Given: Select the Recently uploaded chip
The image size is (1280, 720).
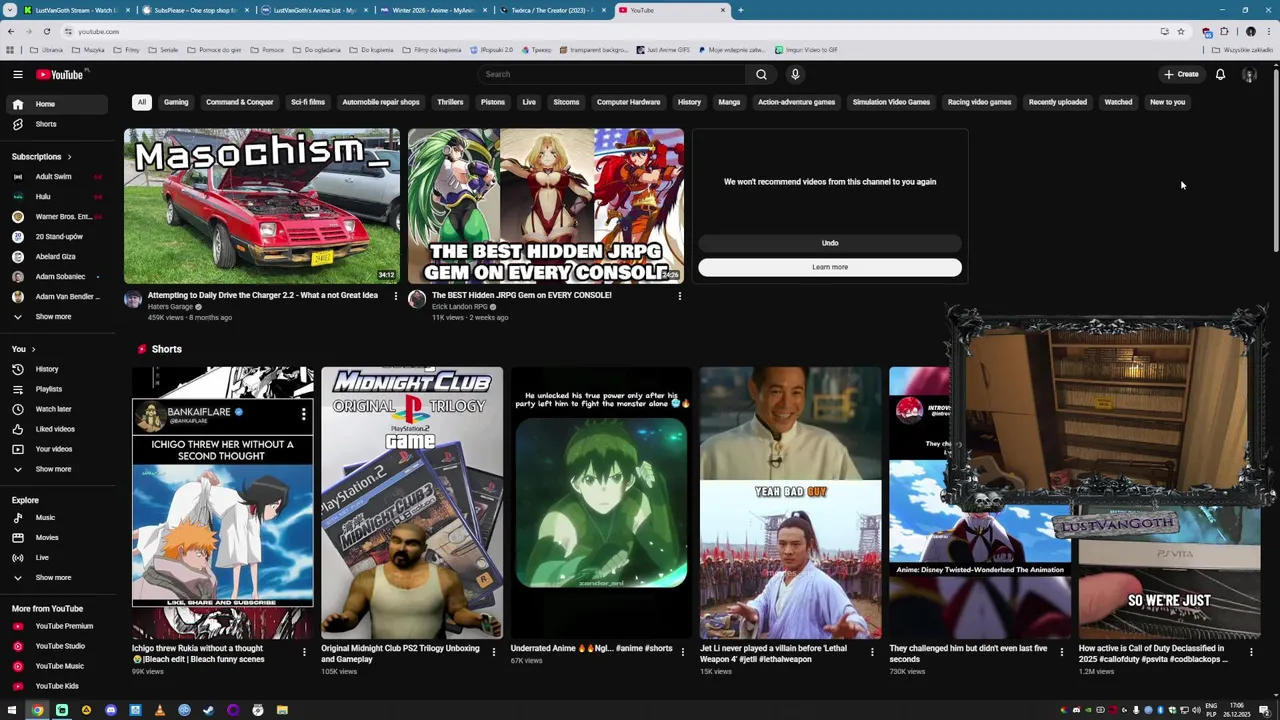Looking at the screenshot, I should (x=1058, y=102).
